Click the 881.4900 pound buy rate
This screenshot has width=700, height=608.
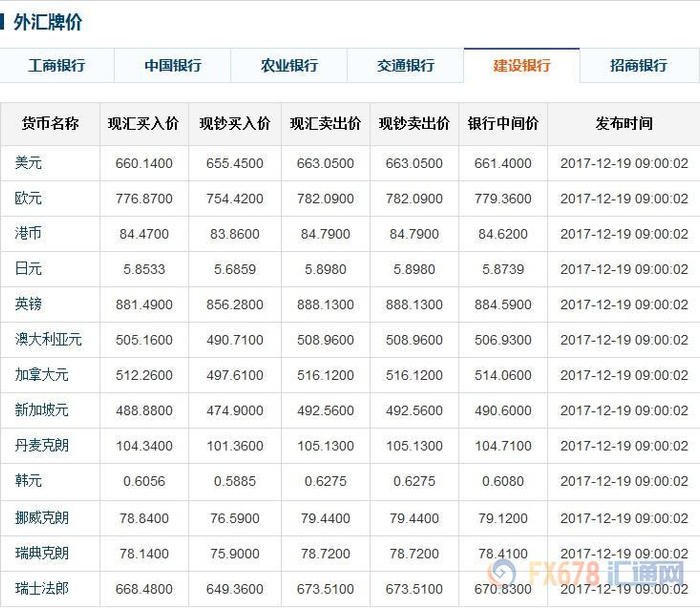coord(144,305)
